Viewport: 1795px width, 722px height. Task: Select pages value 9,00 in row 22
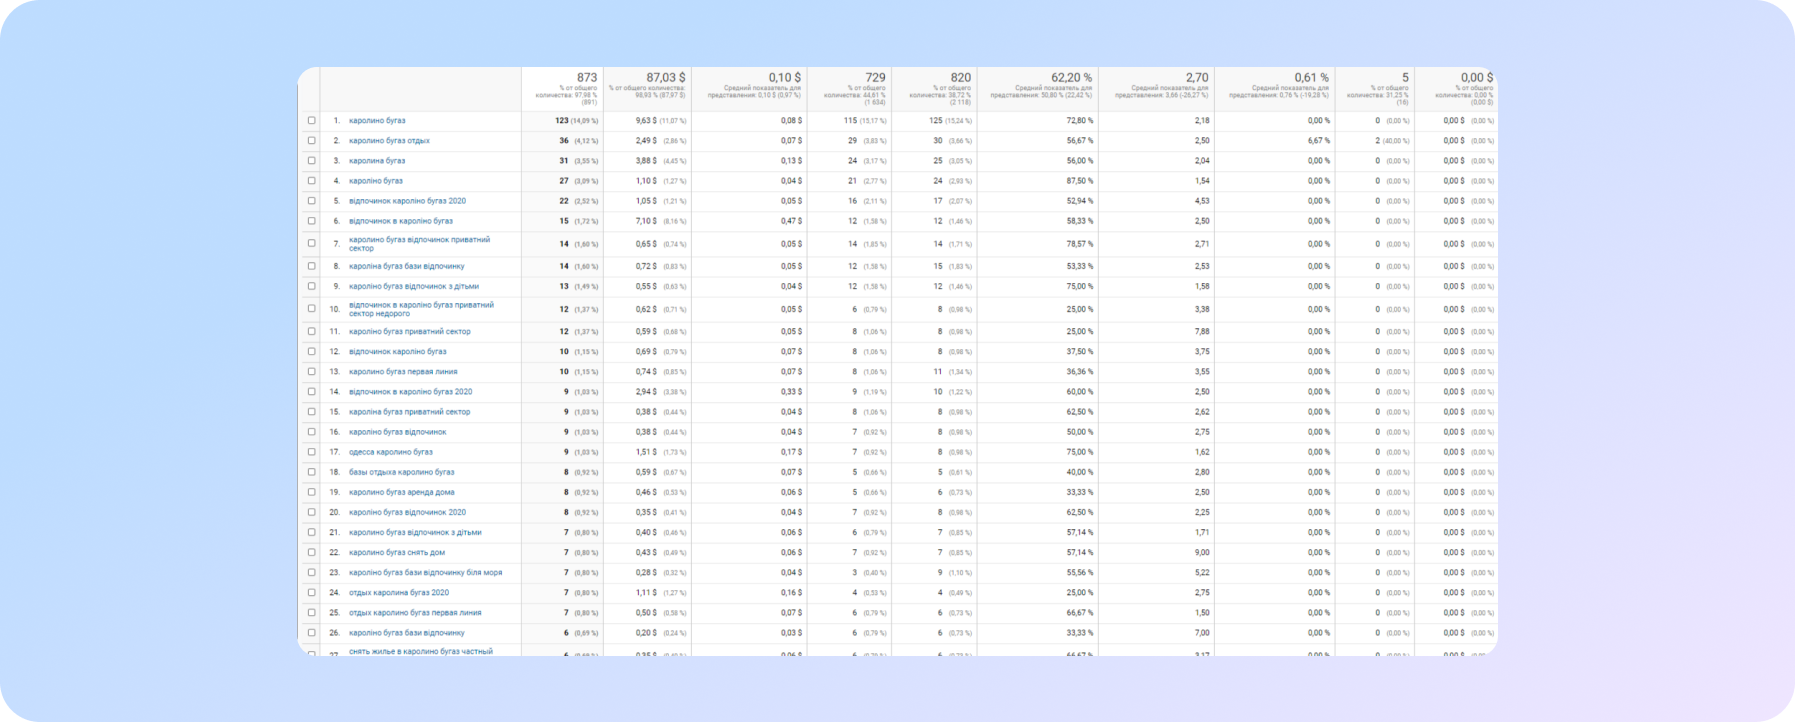1202,552
